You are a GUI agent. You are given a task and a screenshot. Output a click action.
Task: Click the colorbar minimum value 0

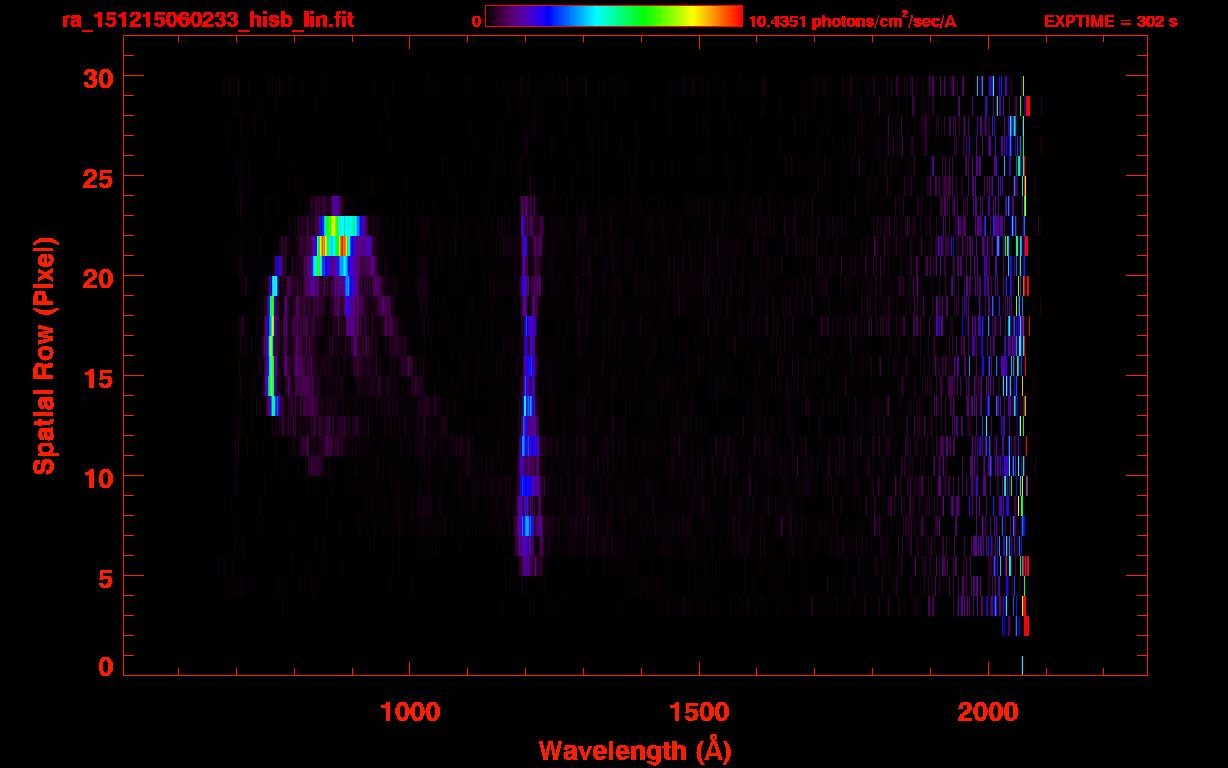click(x=476, y=21)
